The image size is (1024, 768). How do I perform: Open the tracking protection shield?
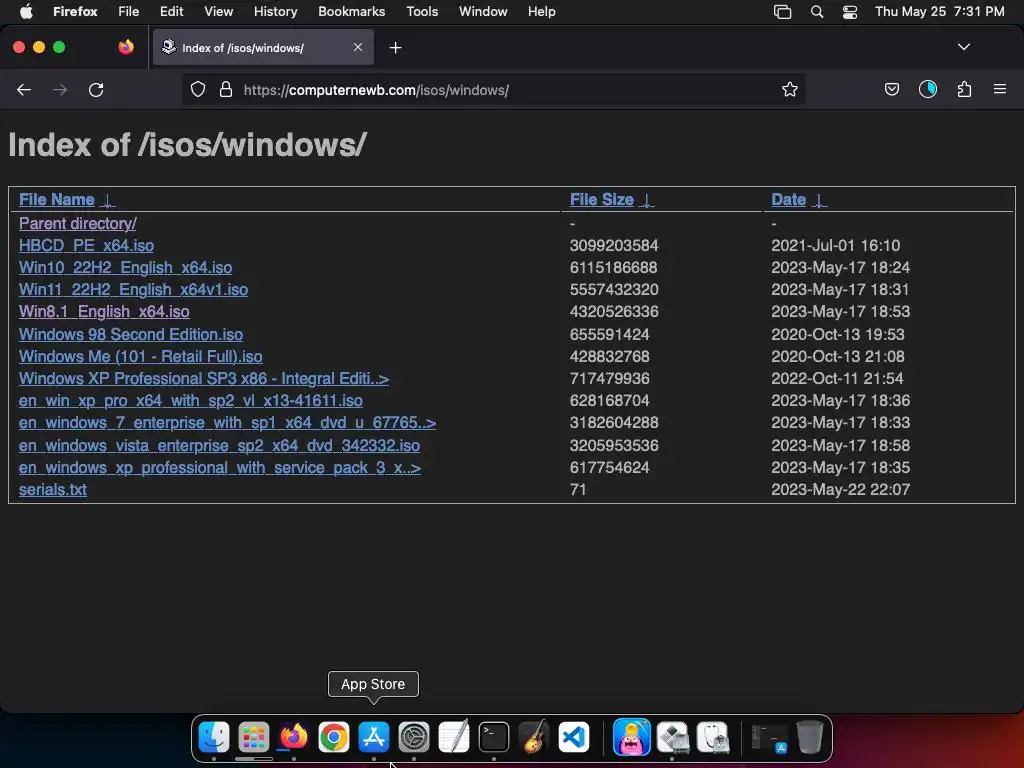pos(198,89)
